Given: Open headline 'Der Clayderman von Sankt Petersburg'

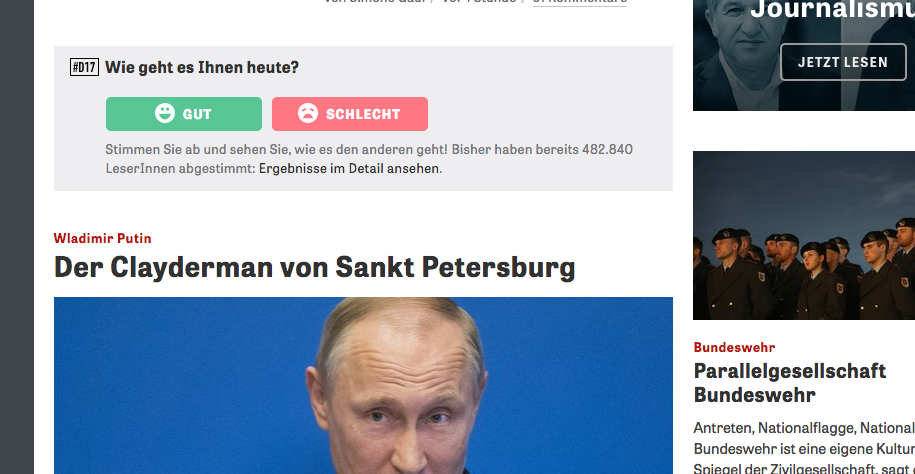Looking at the screenshot, I should point(314,267).
